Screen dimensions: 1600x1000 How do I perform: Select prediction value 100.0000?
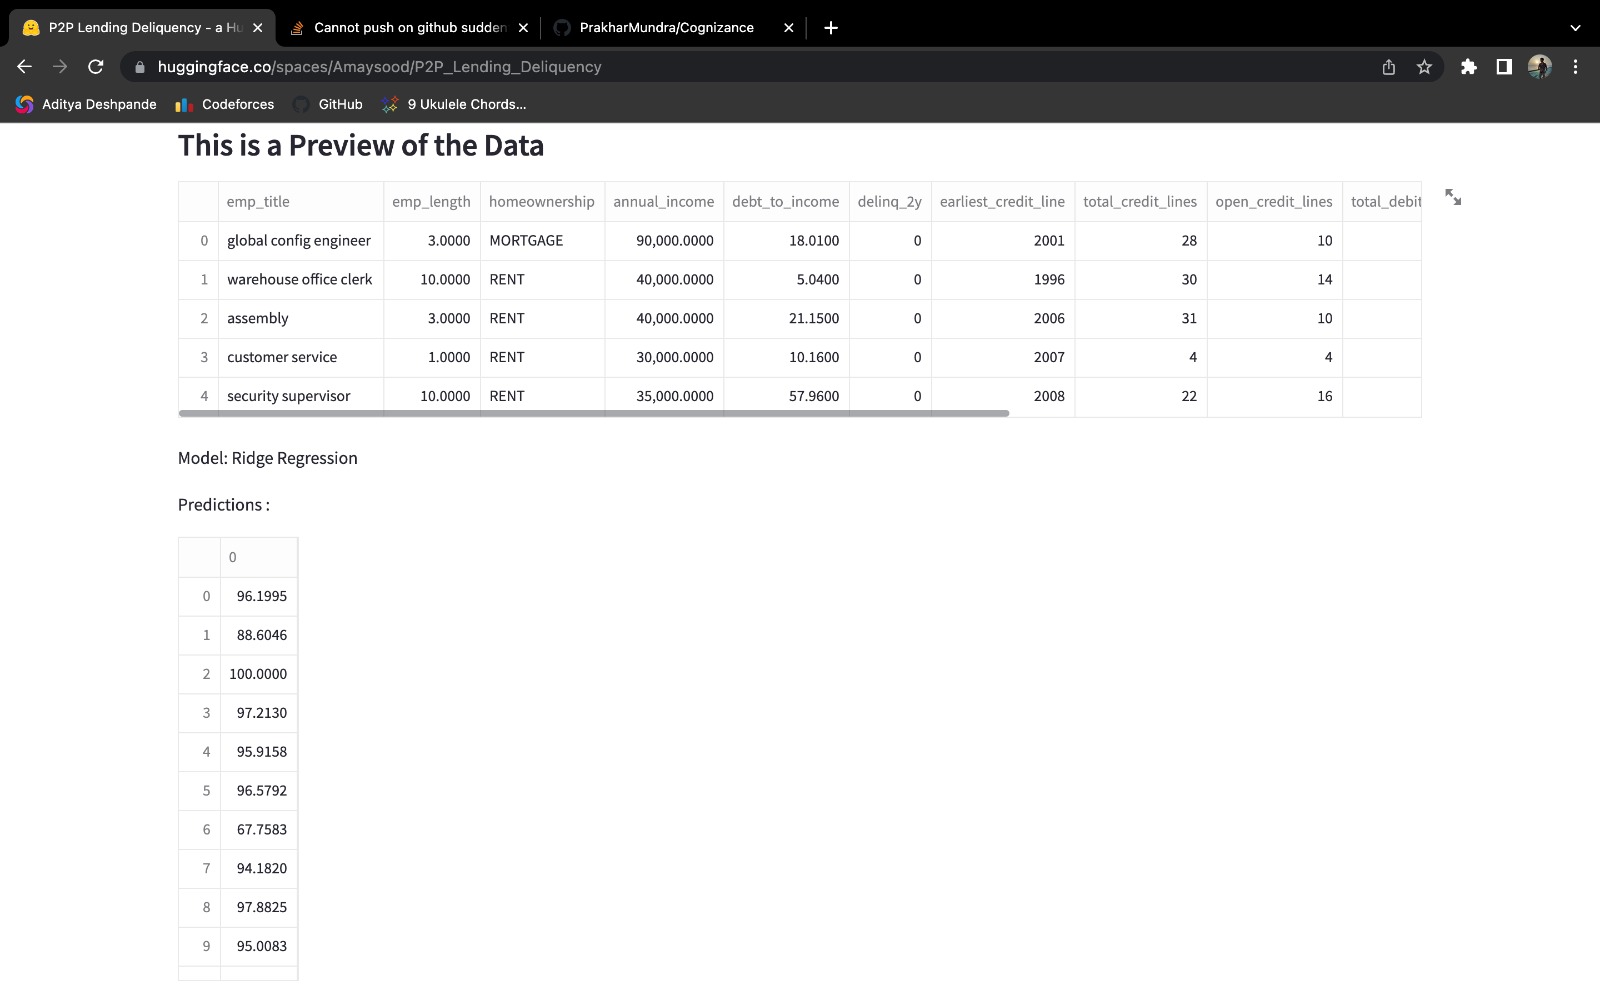pyautogui.click(x=259, y=675)
